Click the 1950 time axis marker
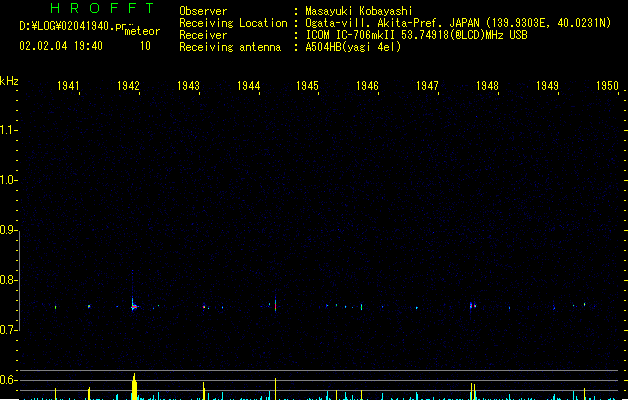The image size is (629, 400). (x=607, y=86)
